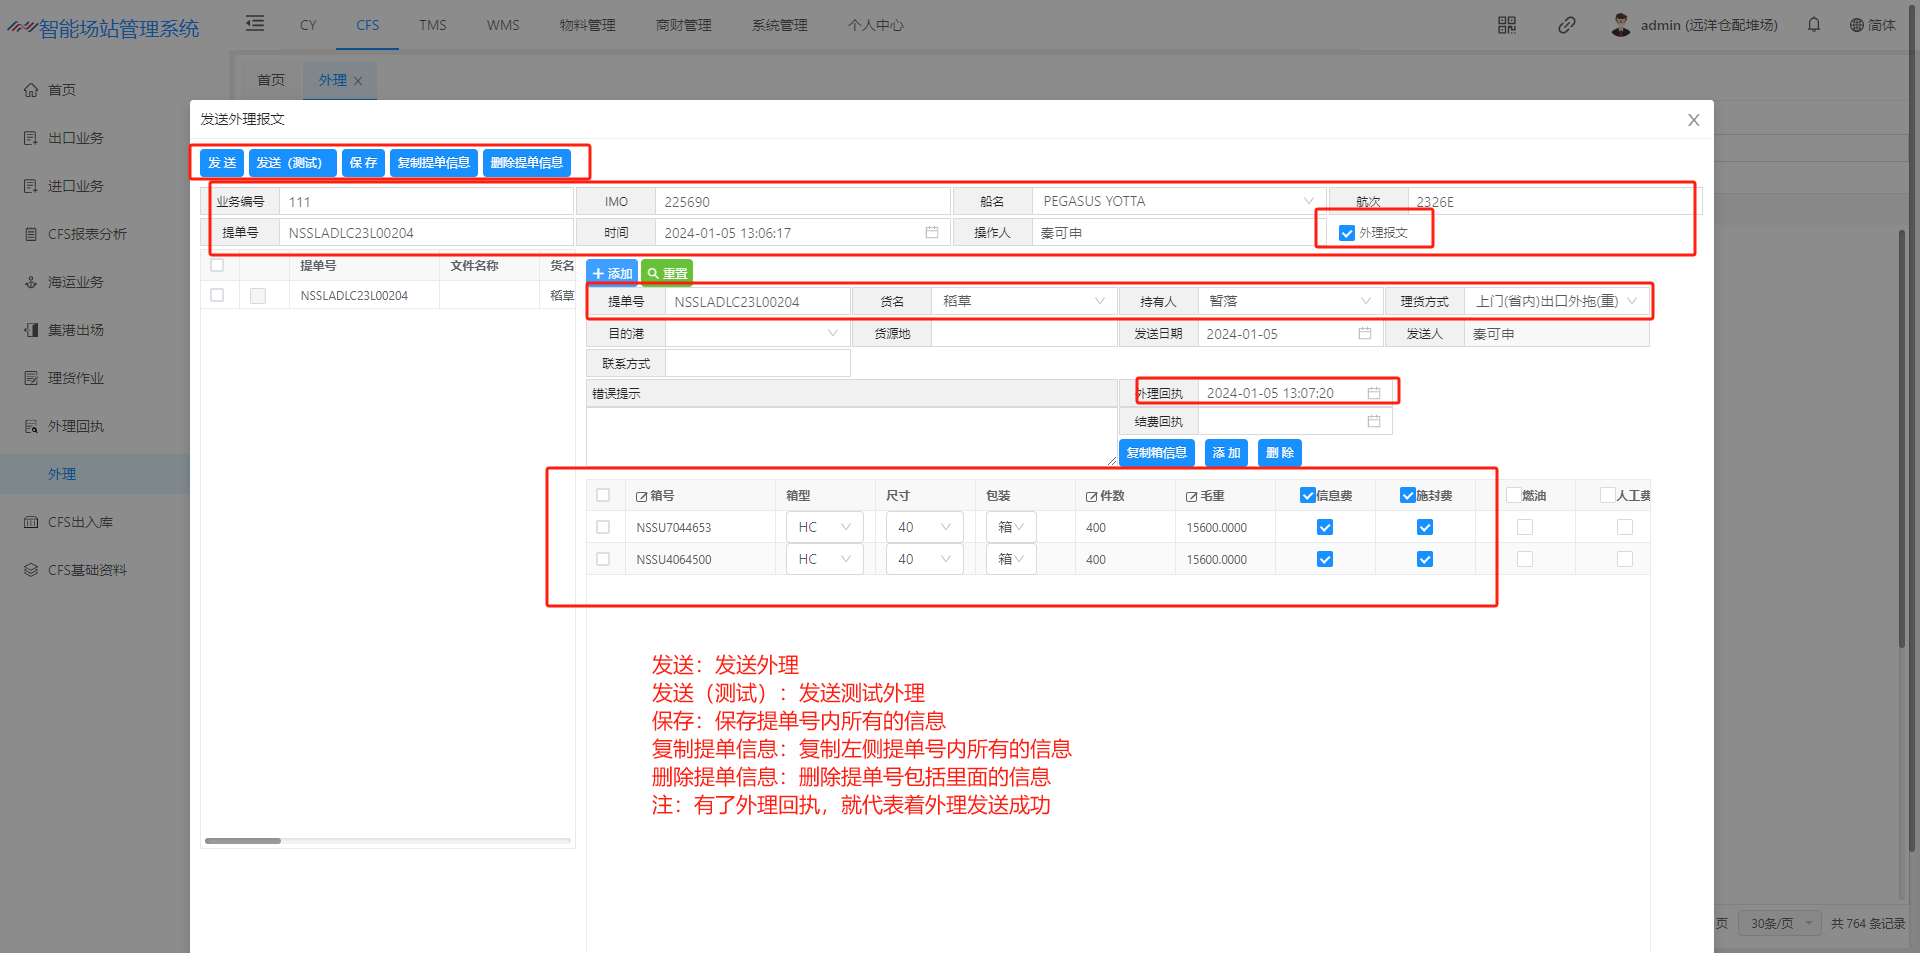Open the 理货方式 dropdown

tap(1632, 301)
